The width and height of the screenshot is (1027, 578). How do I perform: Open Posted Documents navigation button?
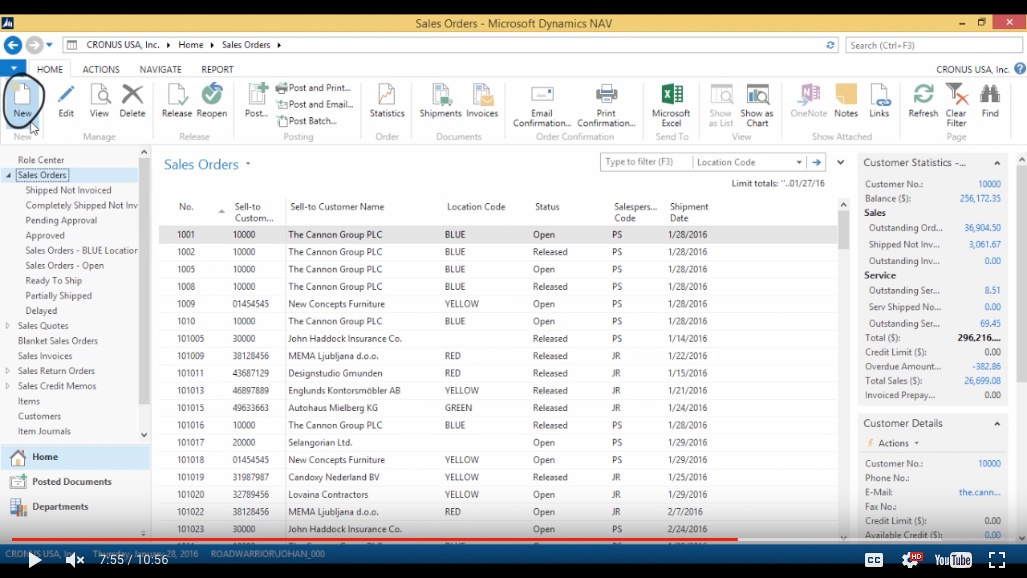click(75, 482)
